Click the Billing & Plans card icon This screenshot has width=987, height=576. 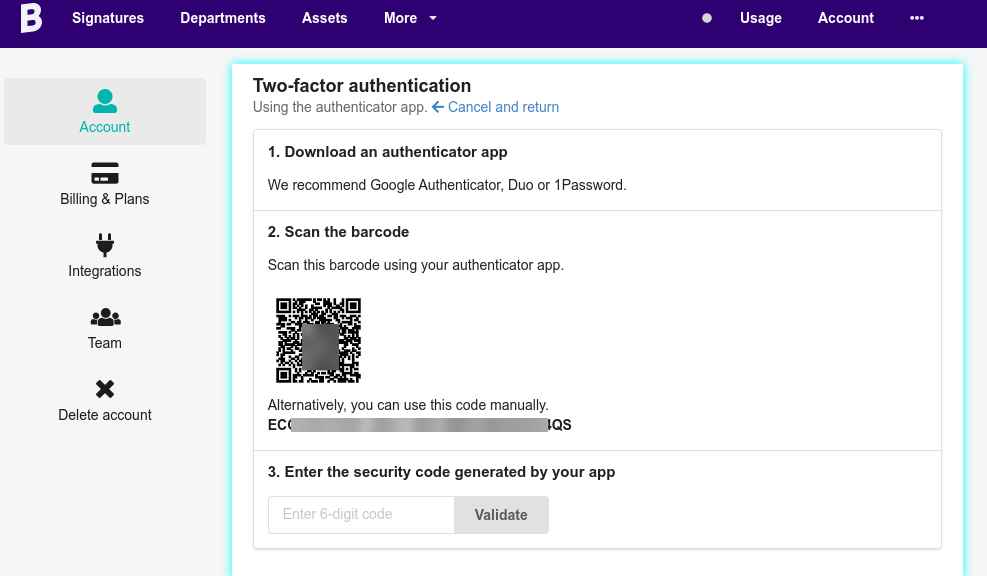tap(104, 173)
